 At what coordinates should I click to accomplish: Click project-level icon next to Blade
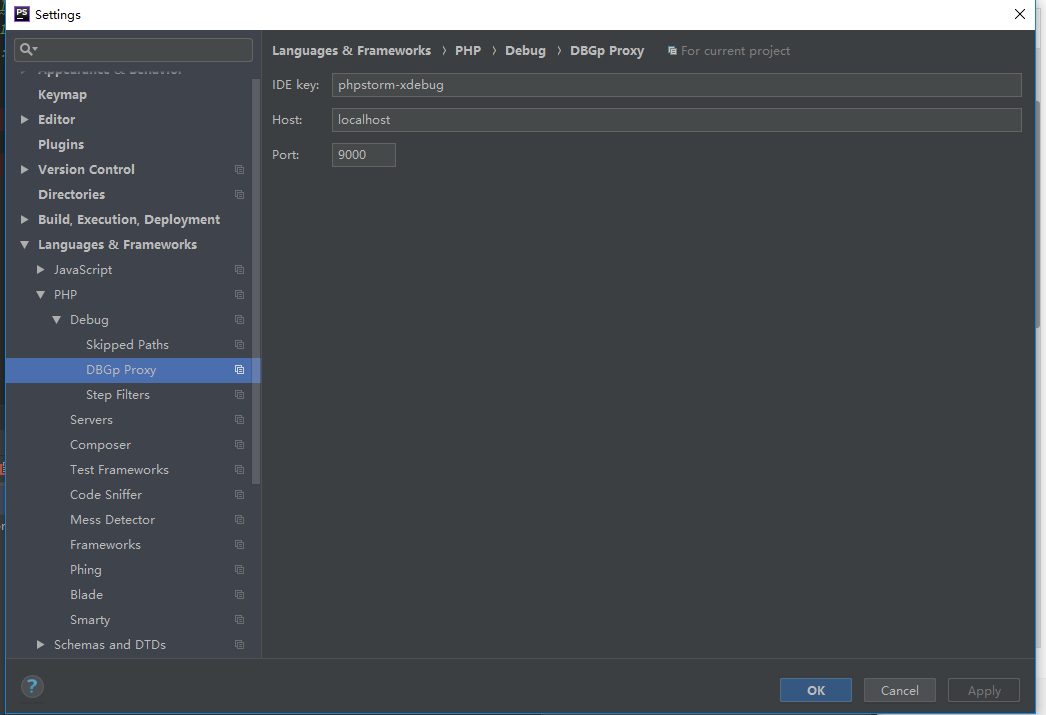click(x=239, y=595)
